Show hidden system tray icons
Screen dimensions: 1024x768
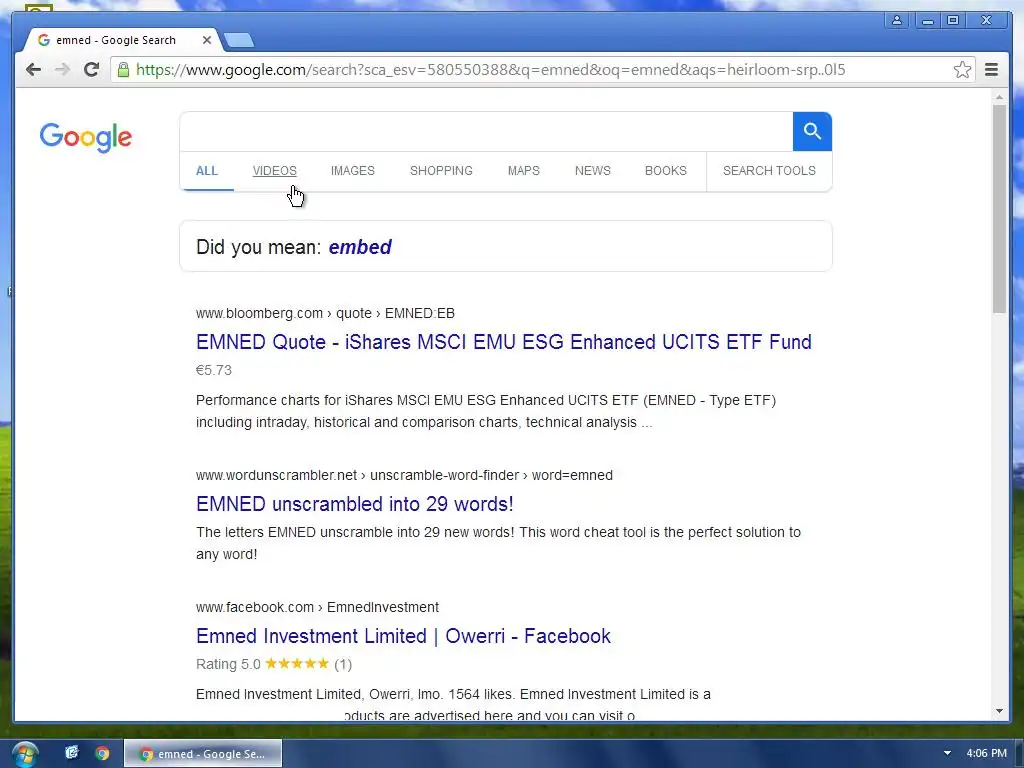click(947, 753)
